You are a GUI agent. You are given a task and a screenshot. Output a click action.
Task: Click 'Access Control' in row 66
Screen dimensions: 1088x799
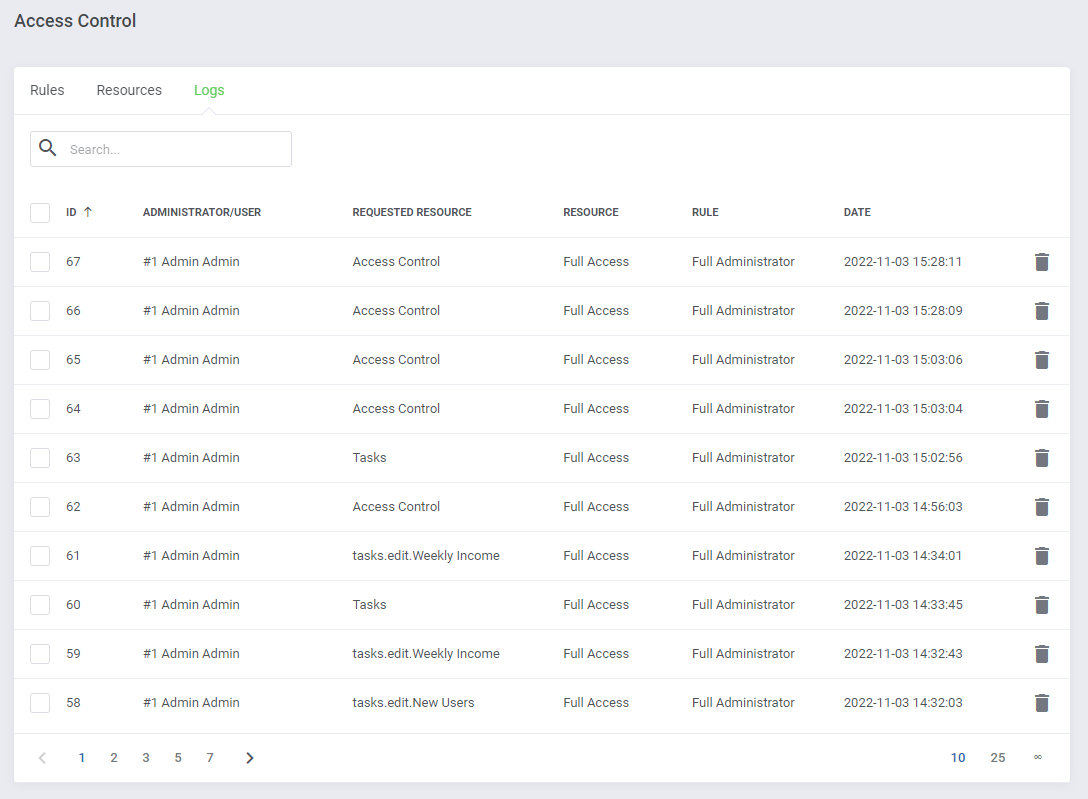396,311
